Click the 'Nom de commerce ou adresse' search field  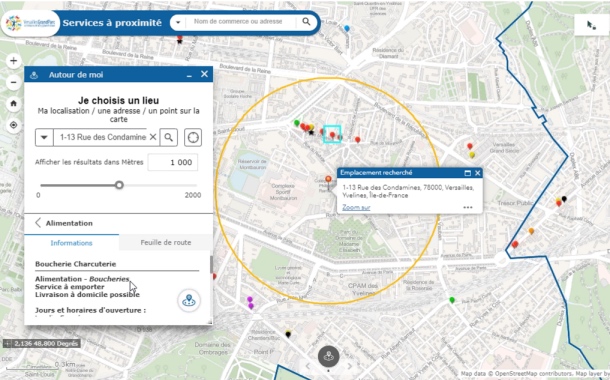238,22
